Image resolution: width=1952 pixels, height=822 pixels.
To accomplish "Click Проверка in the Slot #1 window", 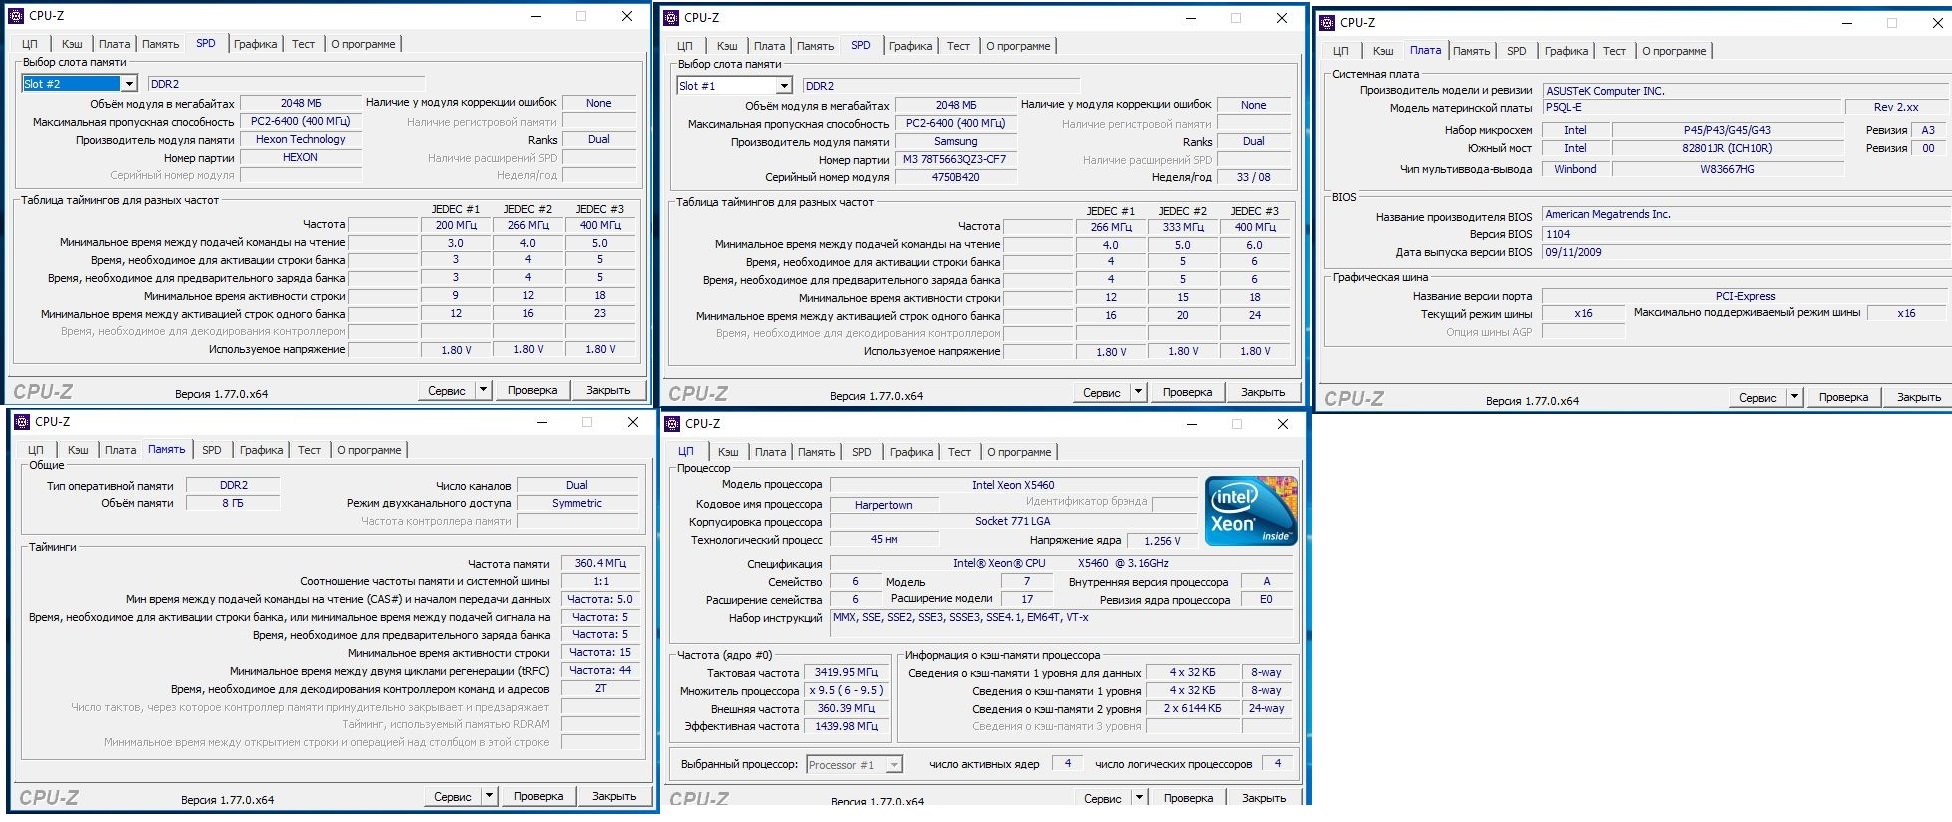I will (x=1188, y=392).
